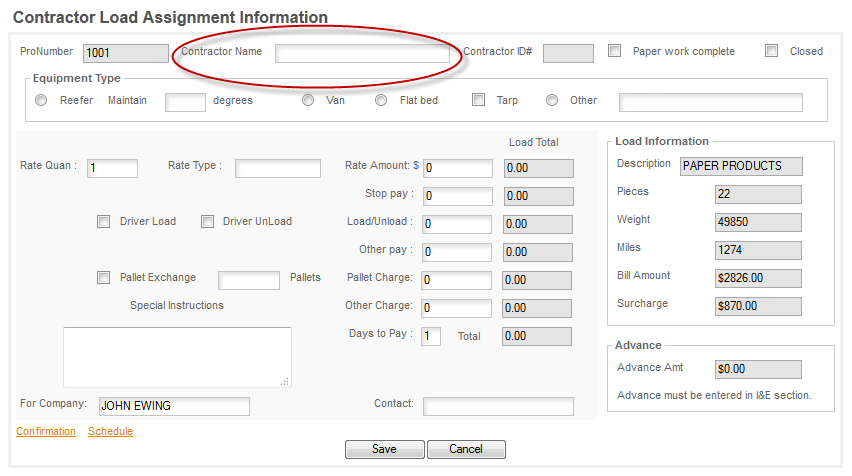Click the Load/Unload load total field

tap(538, 224)
